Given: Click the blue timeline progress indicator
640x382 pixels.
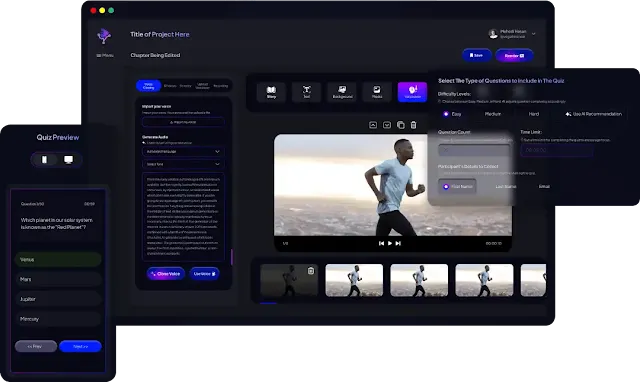Looking at the screenshot, I should click(268, 303).
